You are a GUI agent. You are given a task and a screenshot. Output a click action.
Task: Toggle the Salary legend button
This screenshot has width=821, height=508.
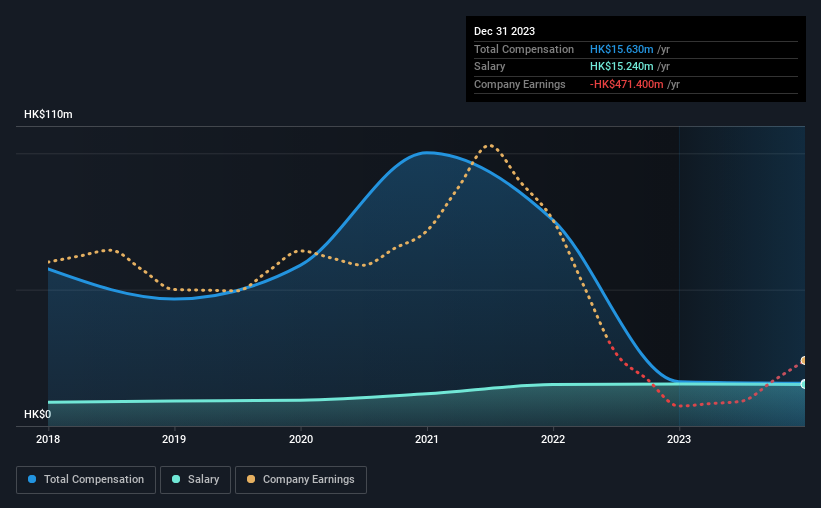pos(195,480)
